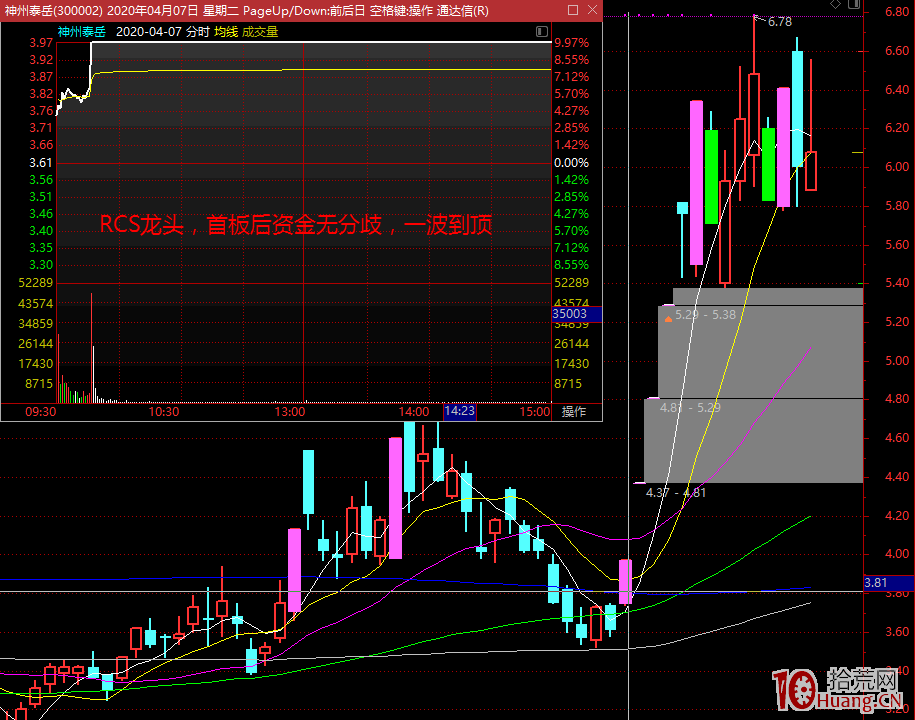This screenshot has width=915, height=720.
Task: Click the 均线 legend label
Action: coord(226,32)
